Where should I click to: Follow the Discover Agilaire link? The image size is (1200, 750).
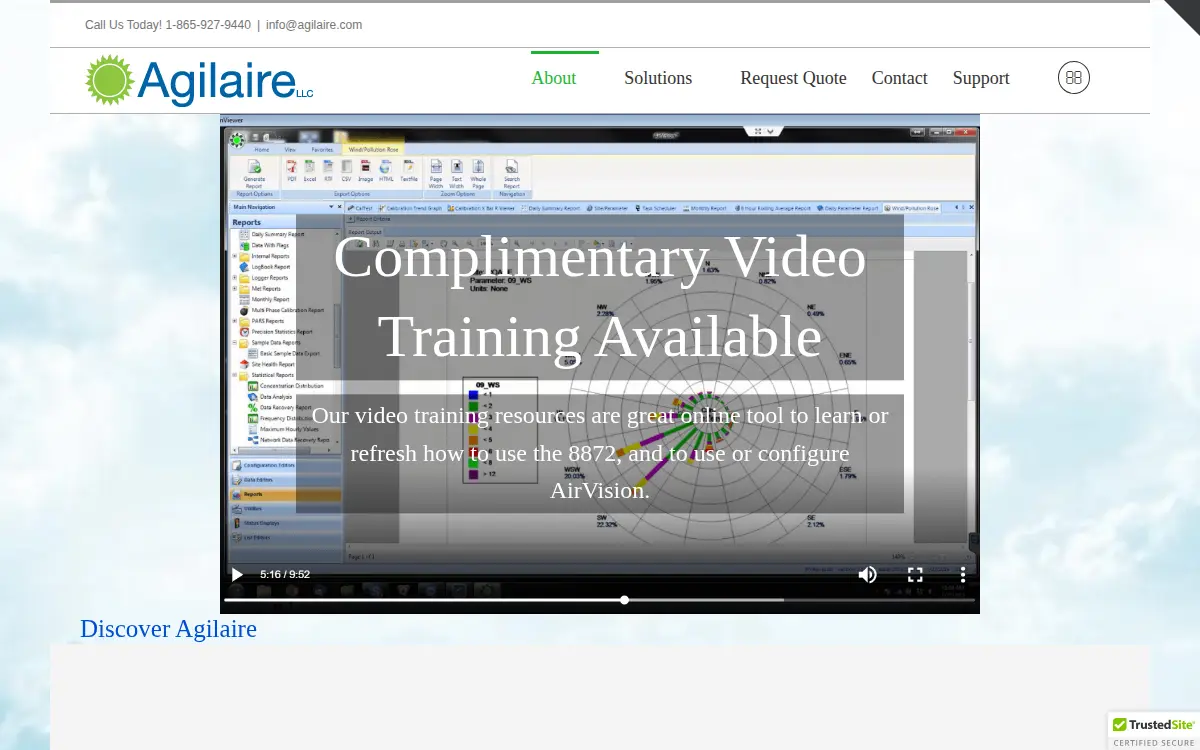click(168, 629)
